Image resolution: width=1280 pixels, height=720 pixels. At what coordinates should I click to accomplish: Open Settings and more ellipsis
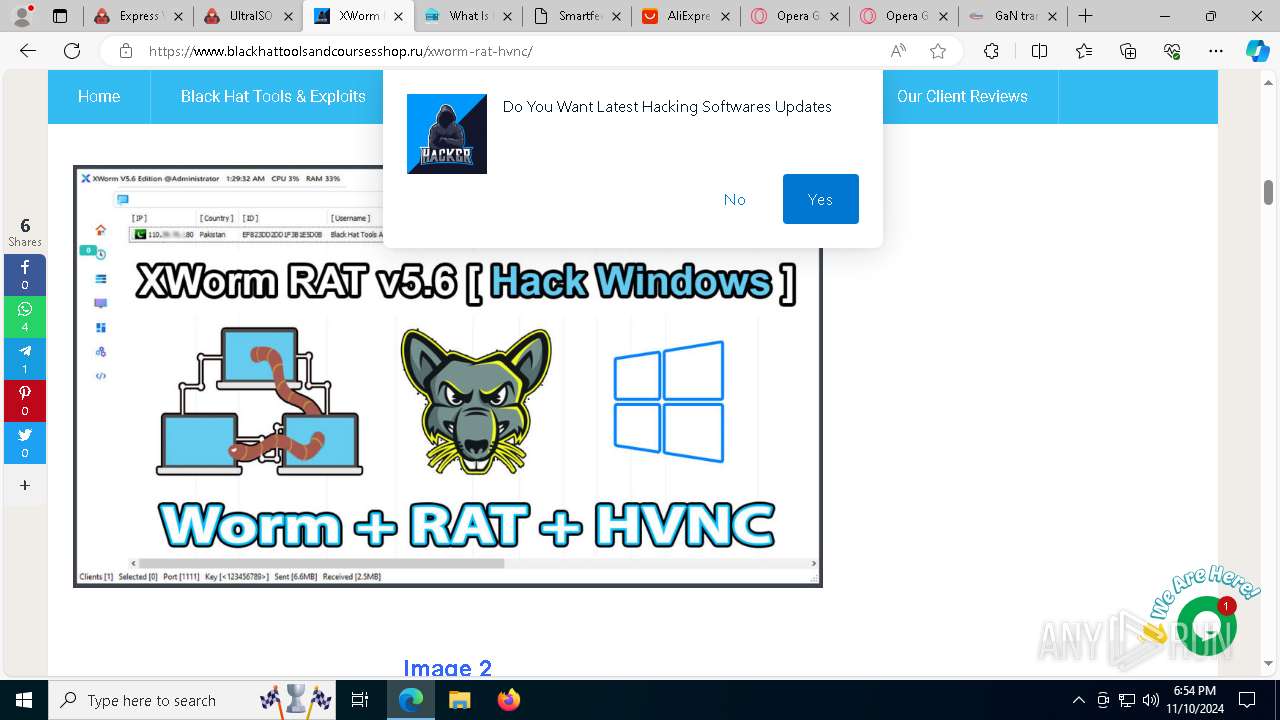1216,51
